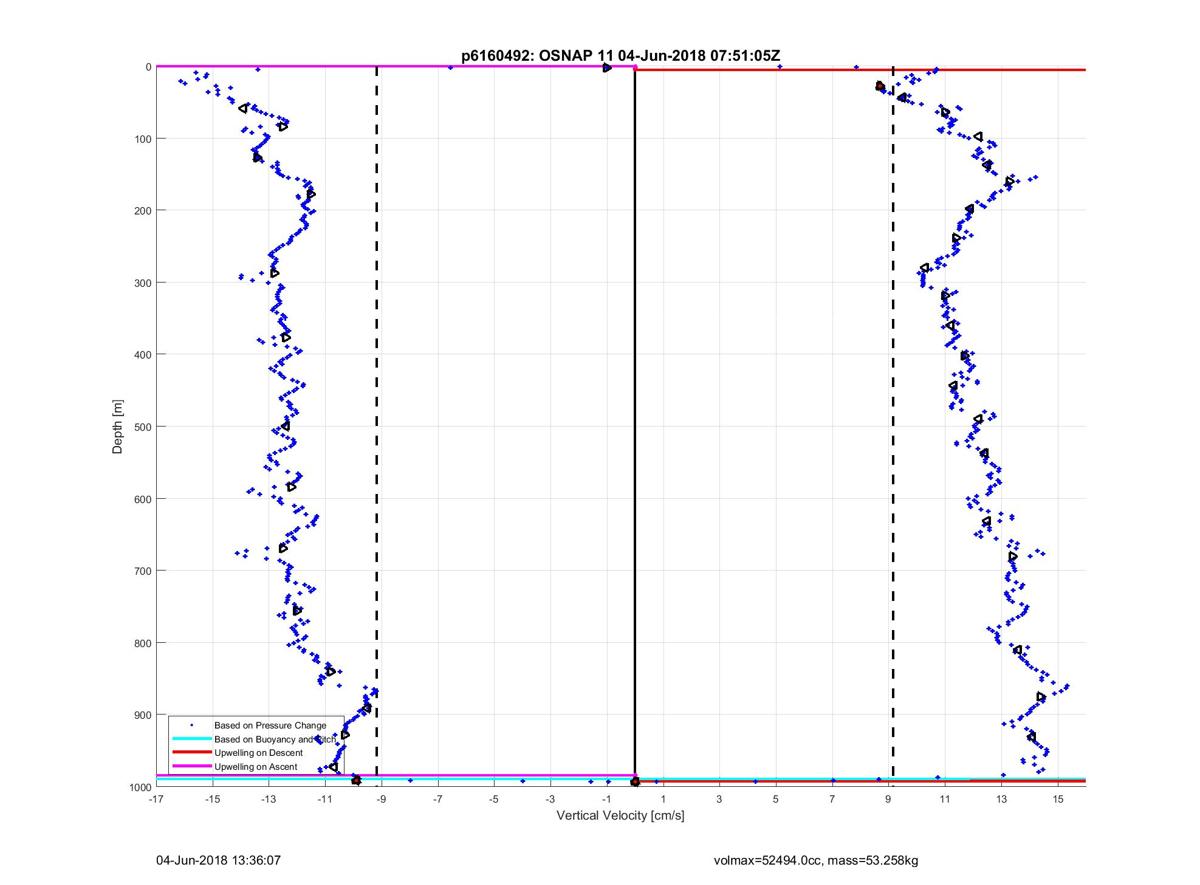Click depth tick label "100"
This screenshot has height=885, width=1200.
tap(142, 139)
